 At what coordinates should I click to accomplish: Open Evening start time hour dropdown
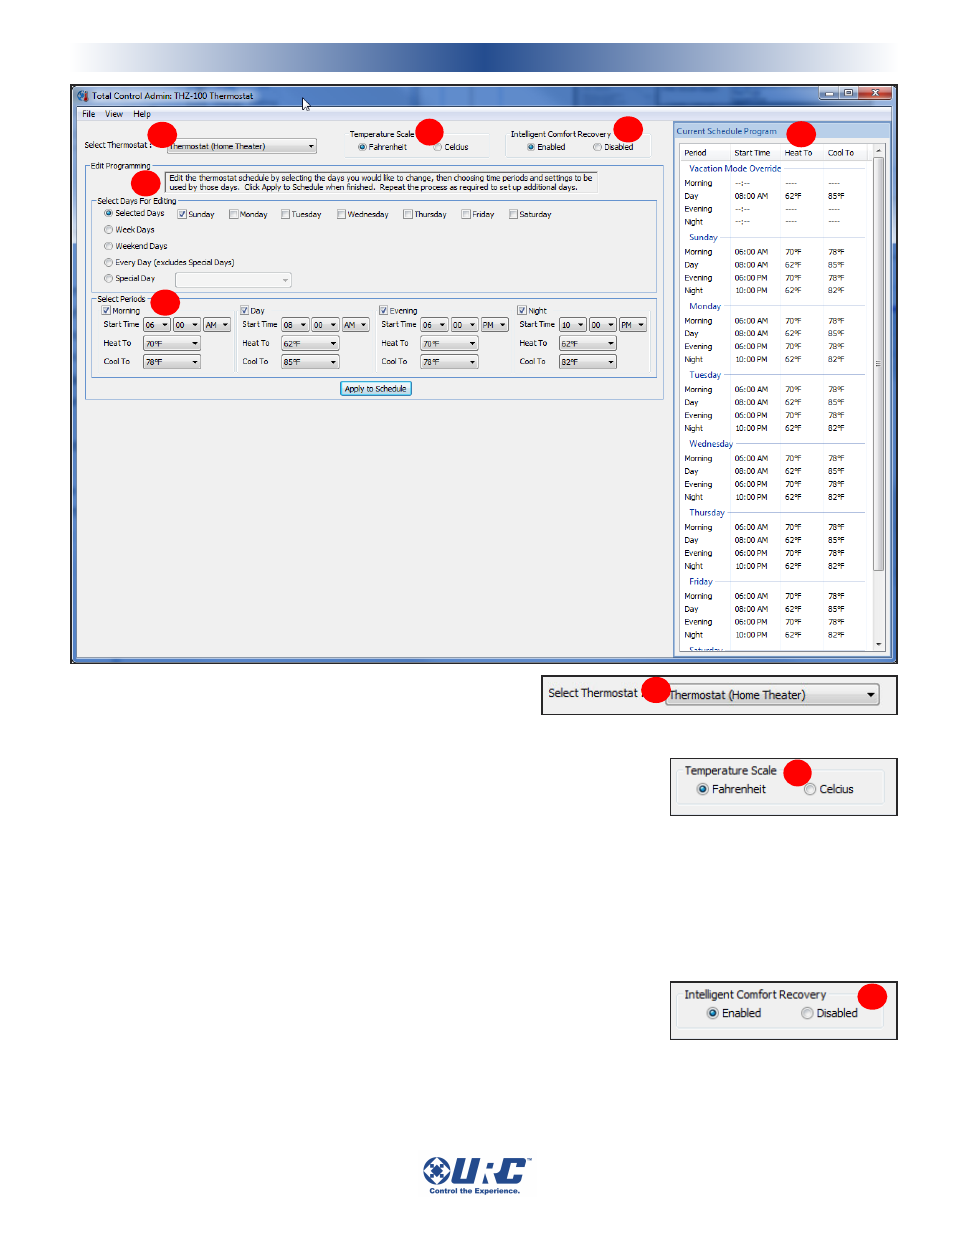click(x=434, y=325)
